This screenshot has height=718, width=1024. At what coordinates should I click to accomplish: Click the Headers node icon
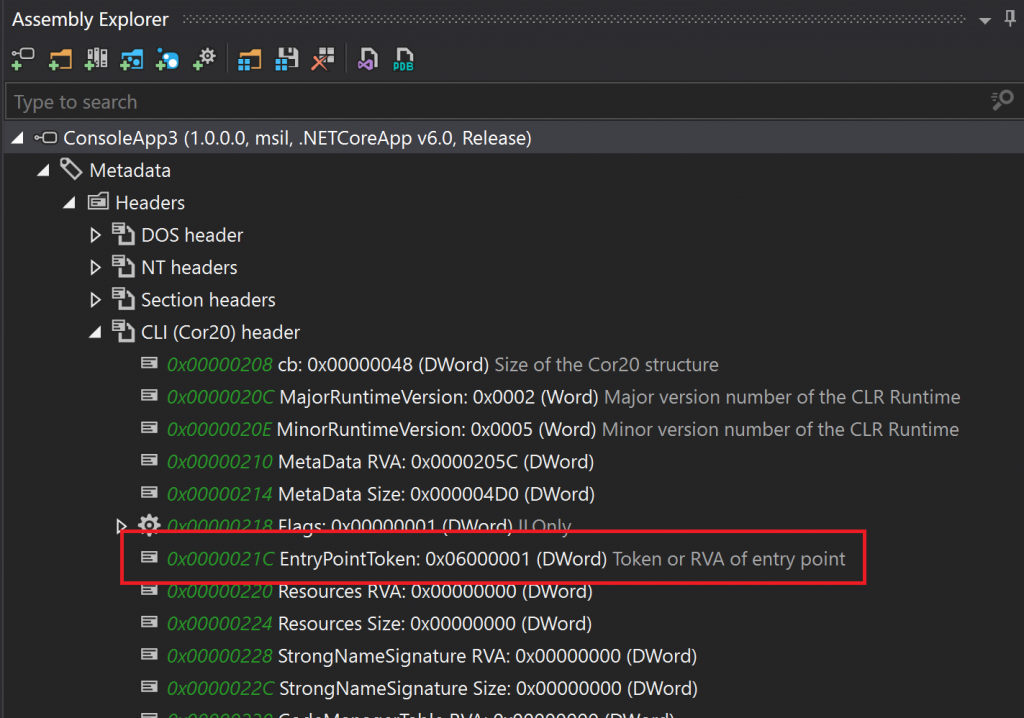click(98, 201)
